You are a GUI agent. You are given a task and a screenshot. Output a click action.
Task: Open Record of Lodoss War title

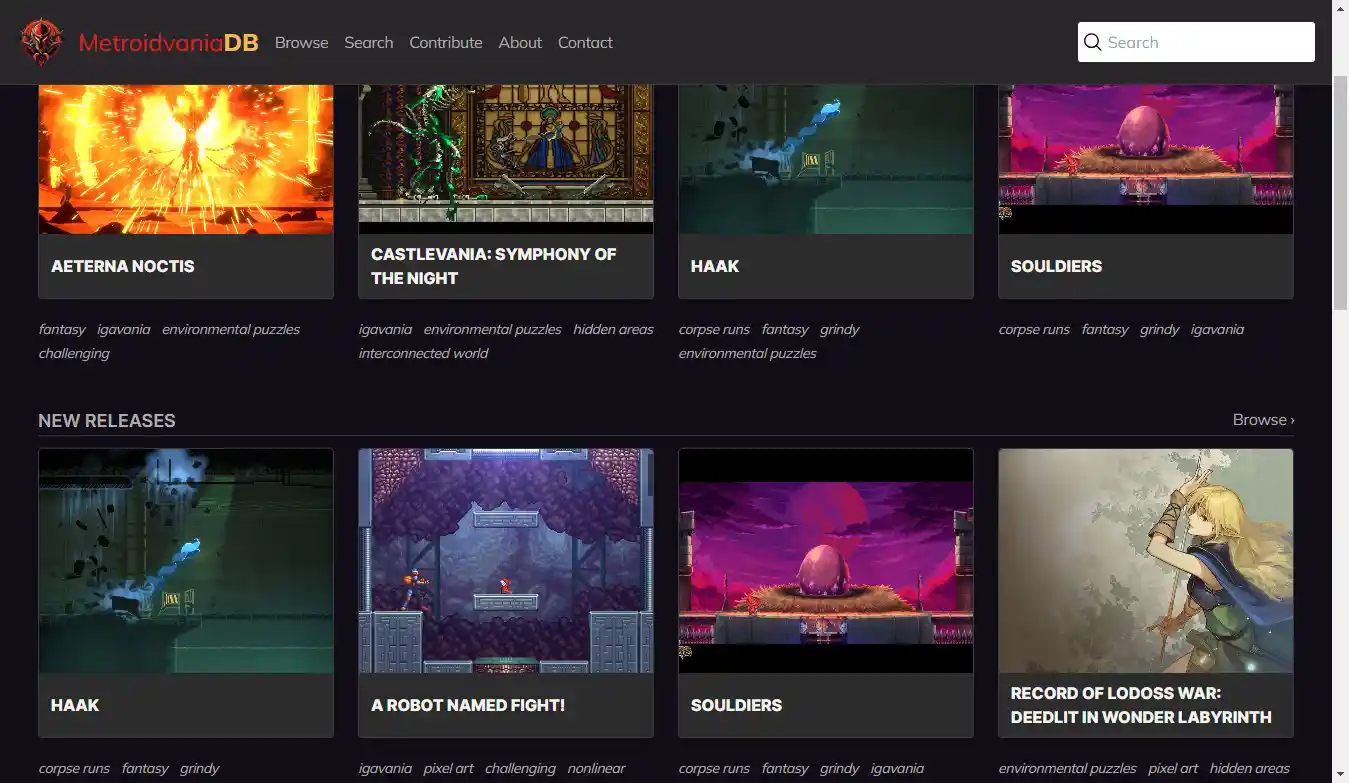(x=1141, y=705)
